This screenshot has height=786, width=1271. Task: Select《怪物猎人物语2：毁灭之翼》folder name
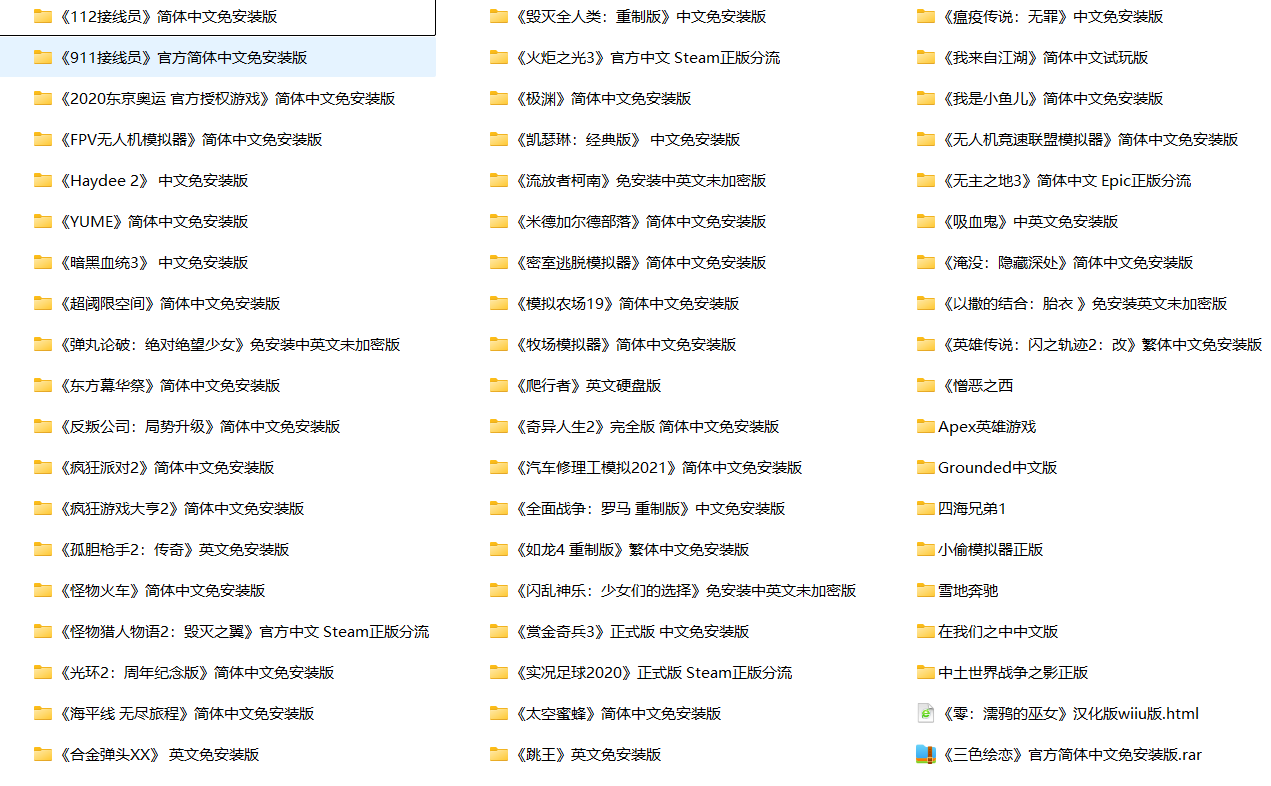244,631
